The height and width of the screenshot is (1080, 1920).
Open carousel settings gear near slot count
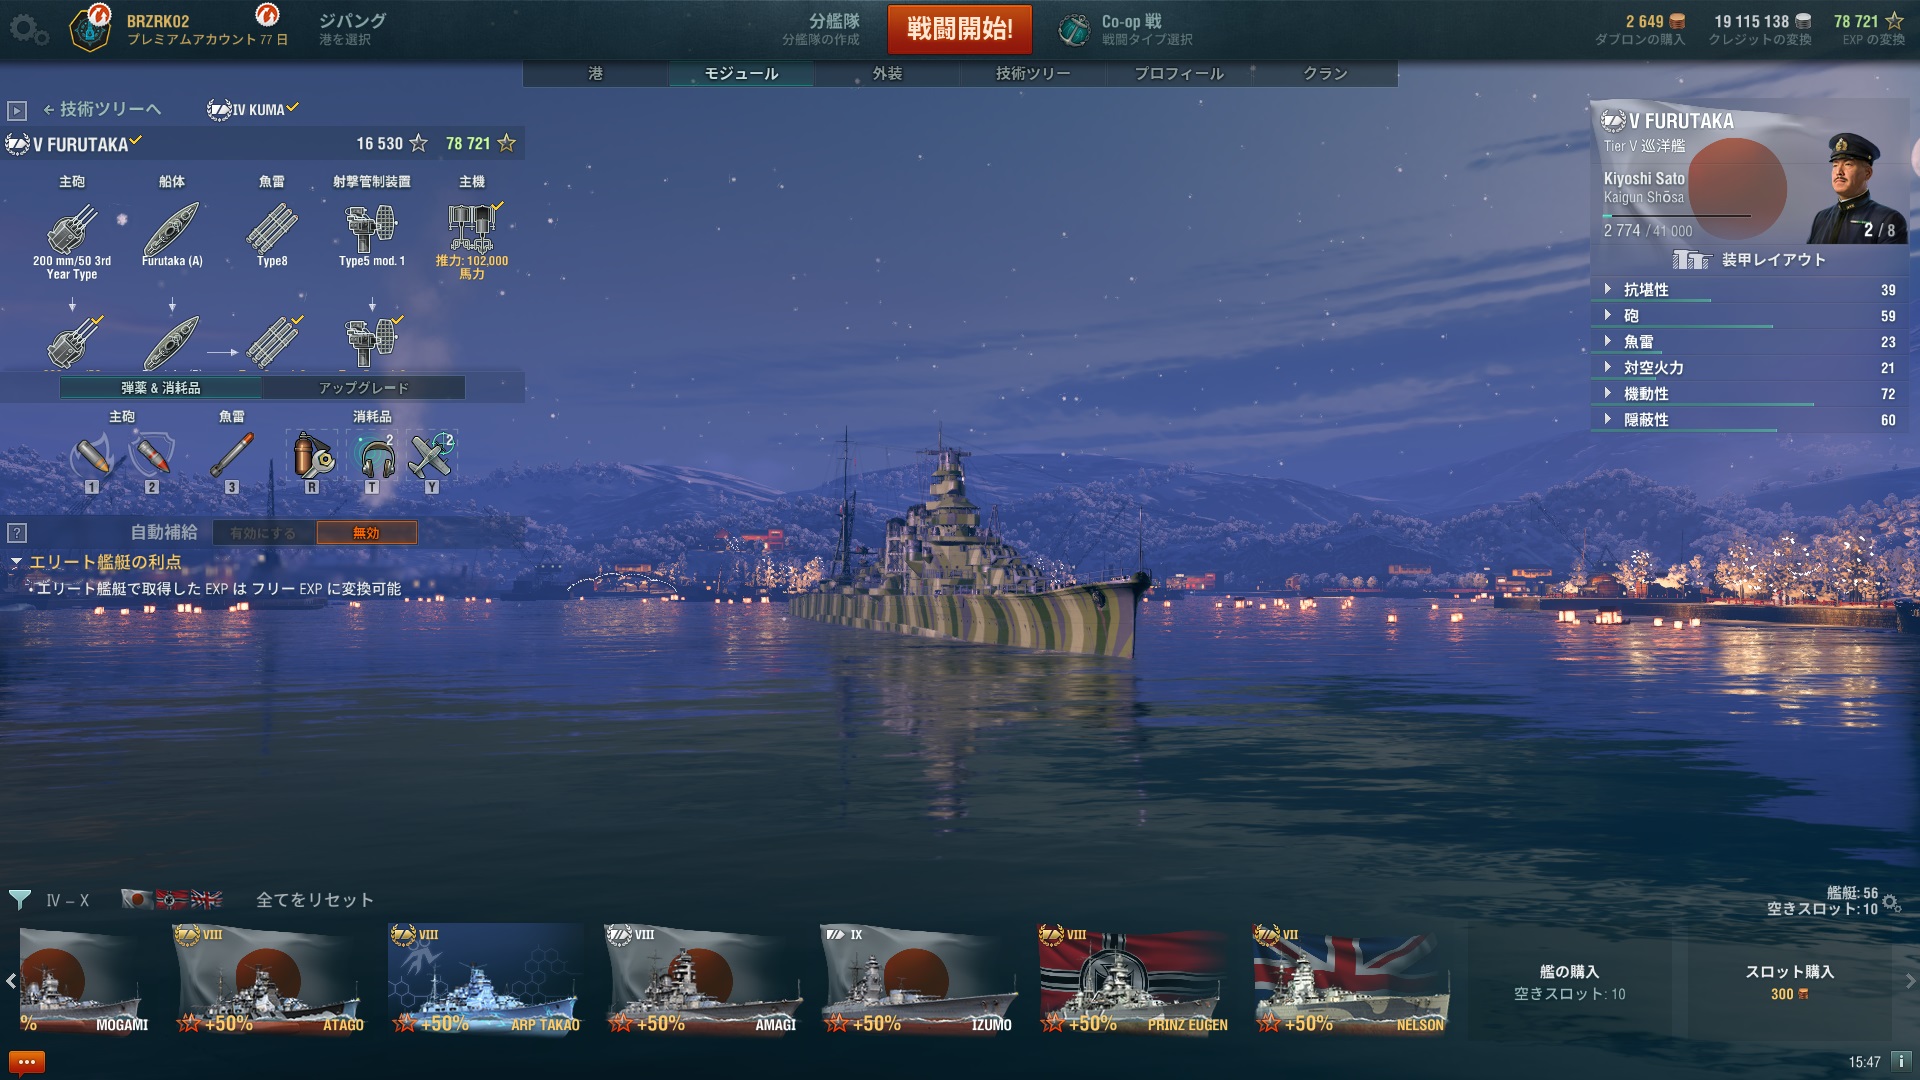coord(1891,903)
